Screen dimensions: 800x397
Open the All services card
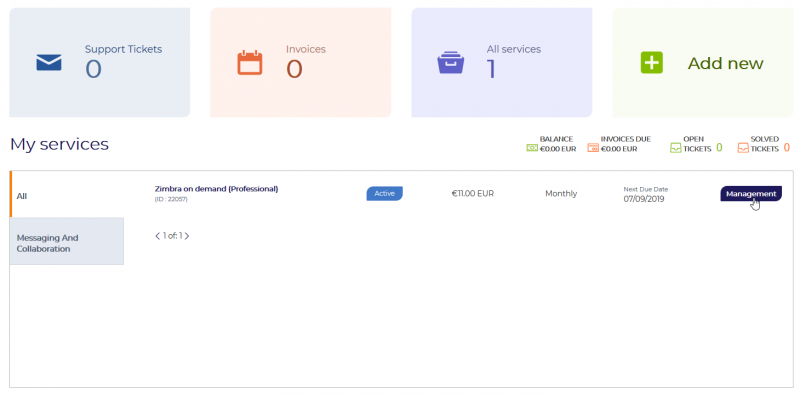502,62
